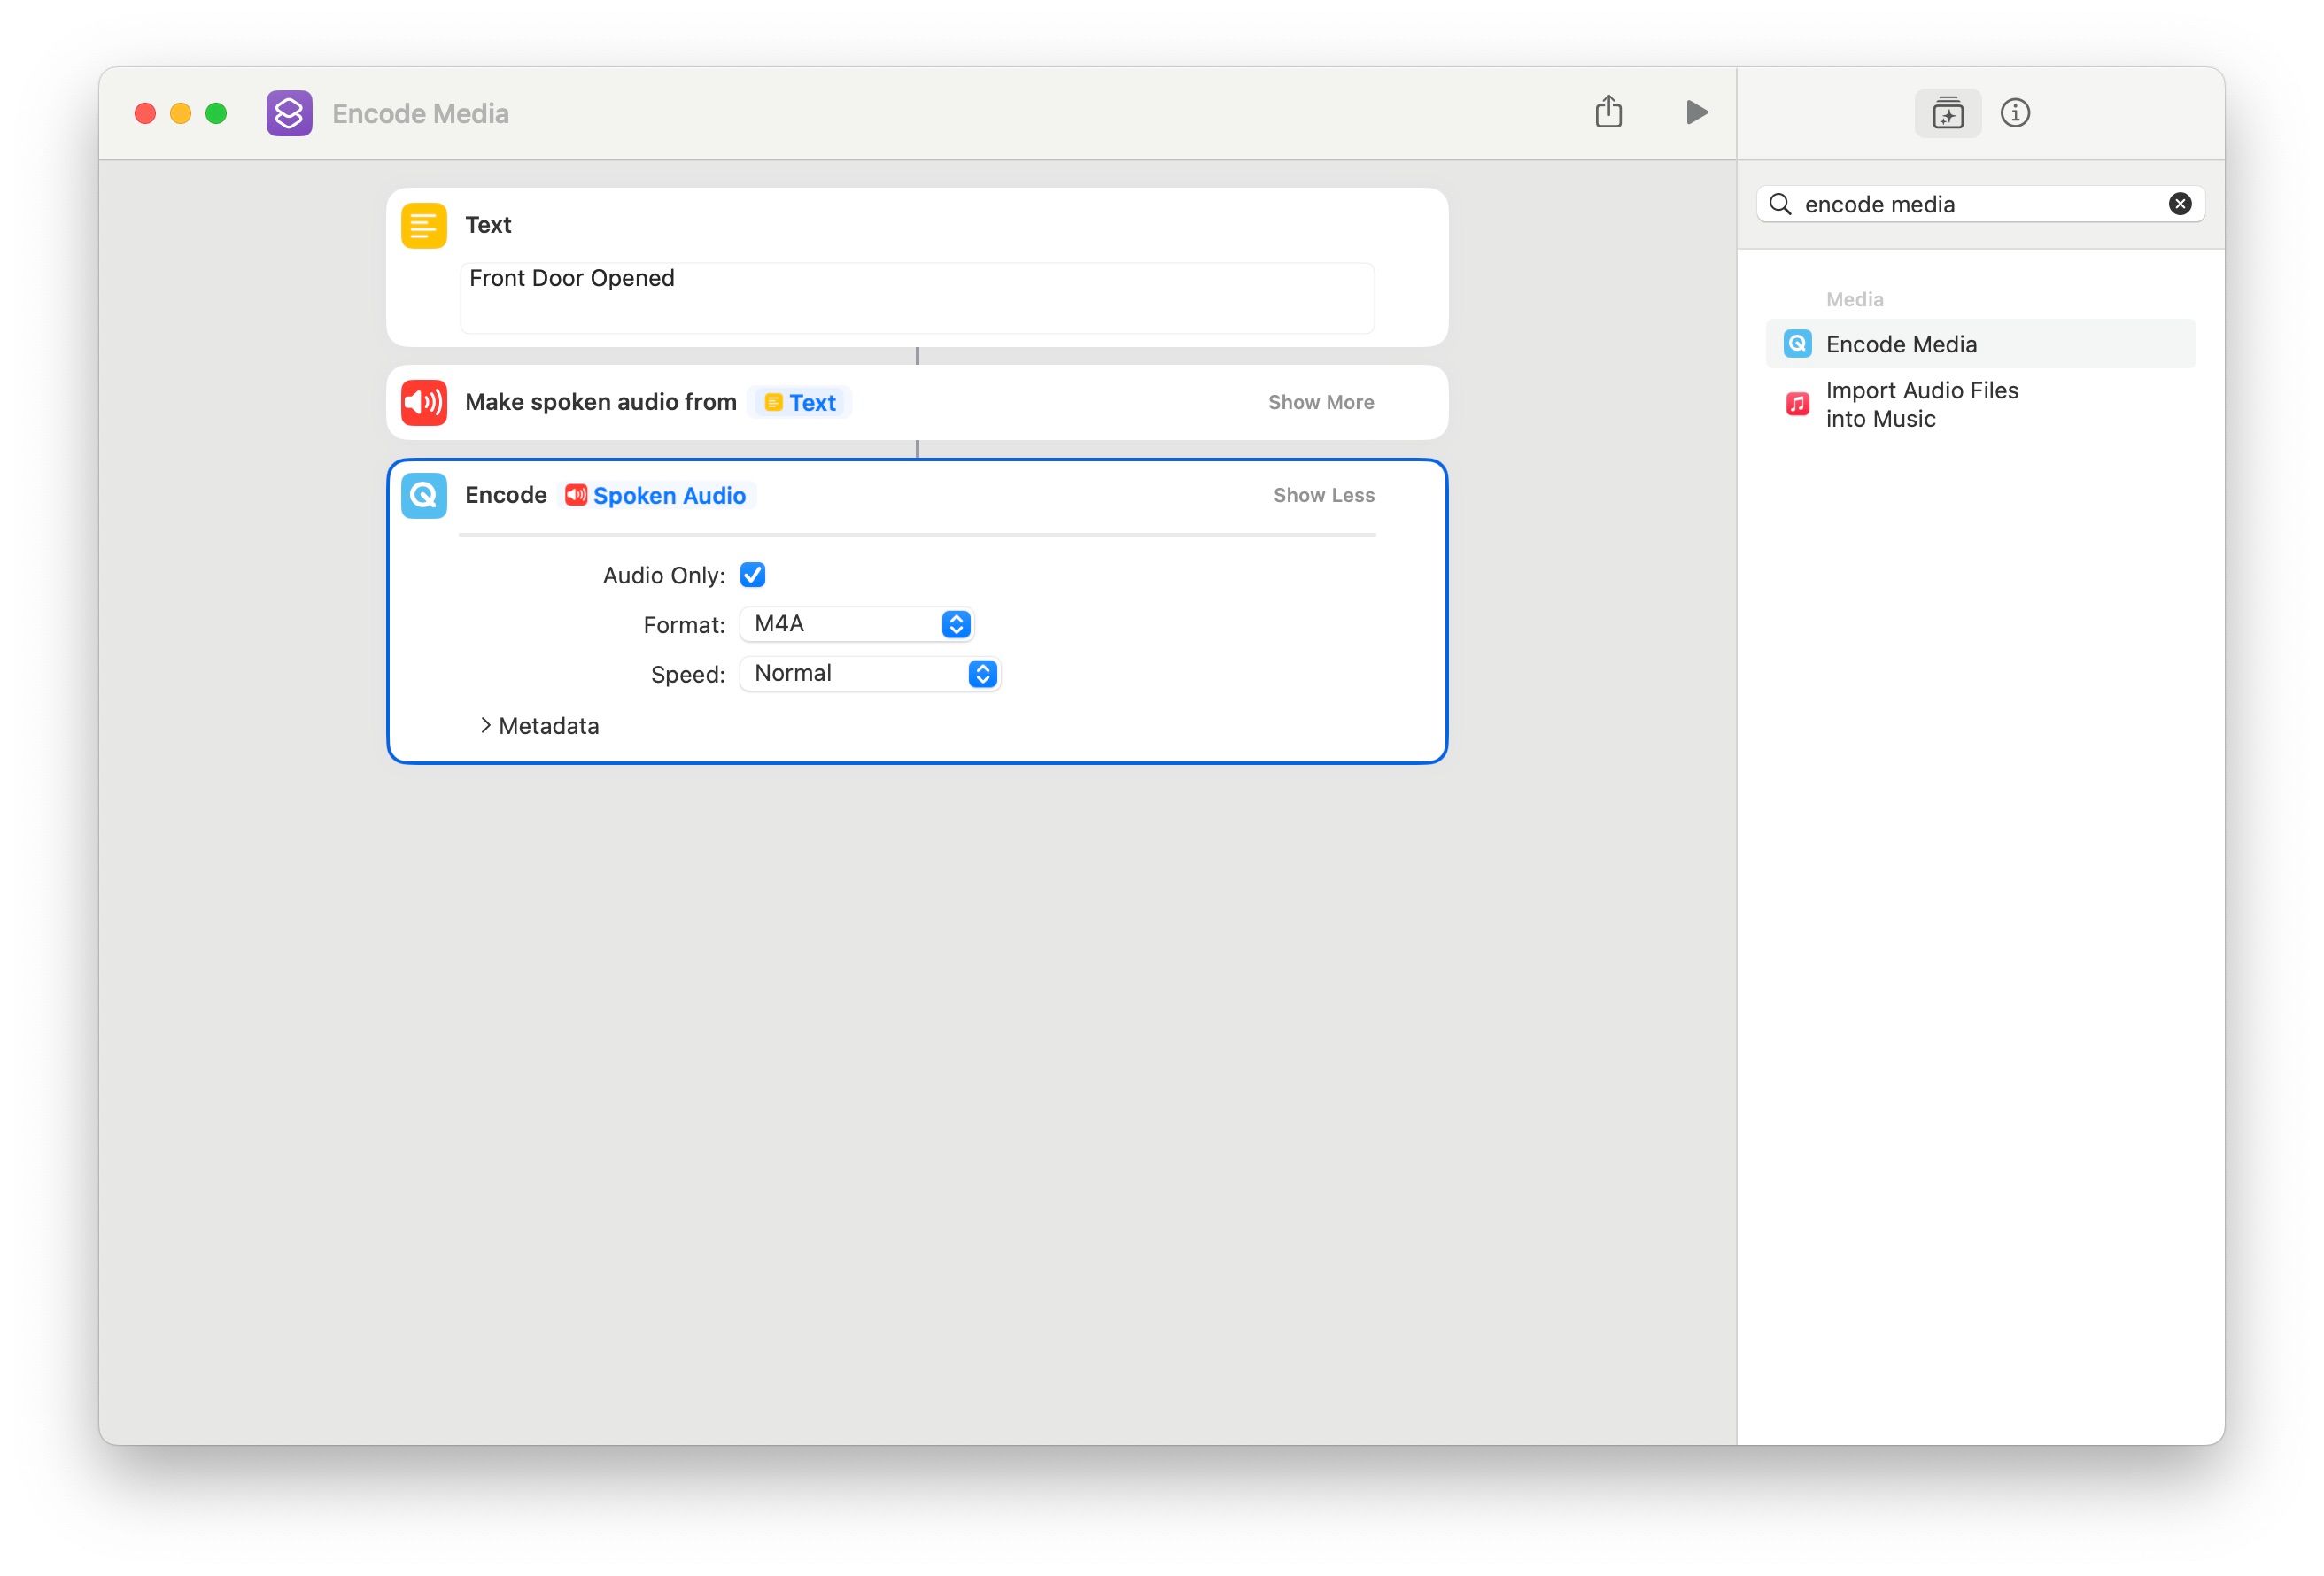Screen dimensions: 2324x1576
Task: Click the Make Spoken Audio speaker icon
Action: [423, 402]
